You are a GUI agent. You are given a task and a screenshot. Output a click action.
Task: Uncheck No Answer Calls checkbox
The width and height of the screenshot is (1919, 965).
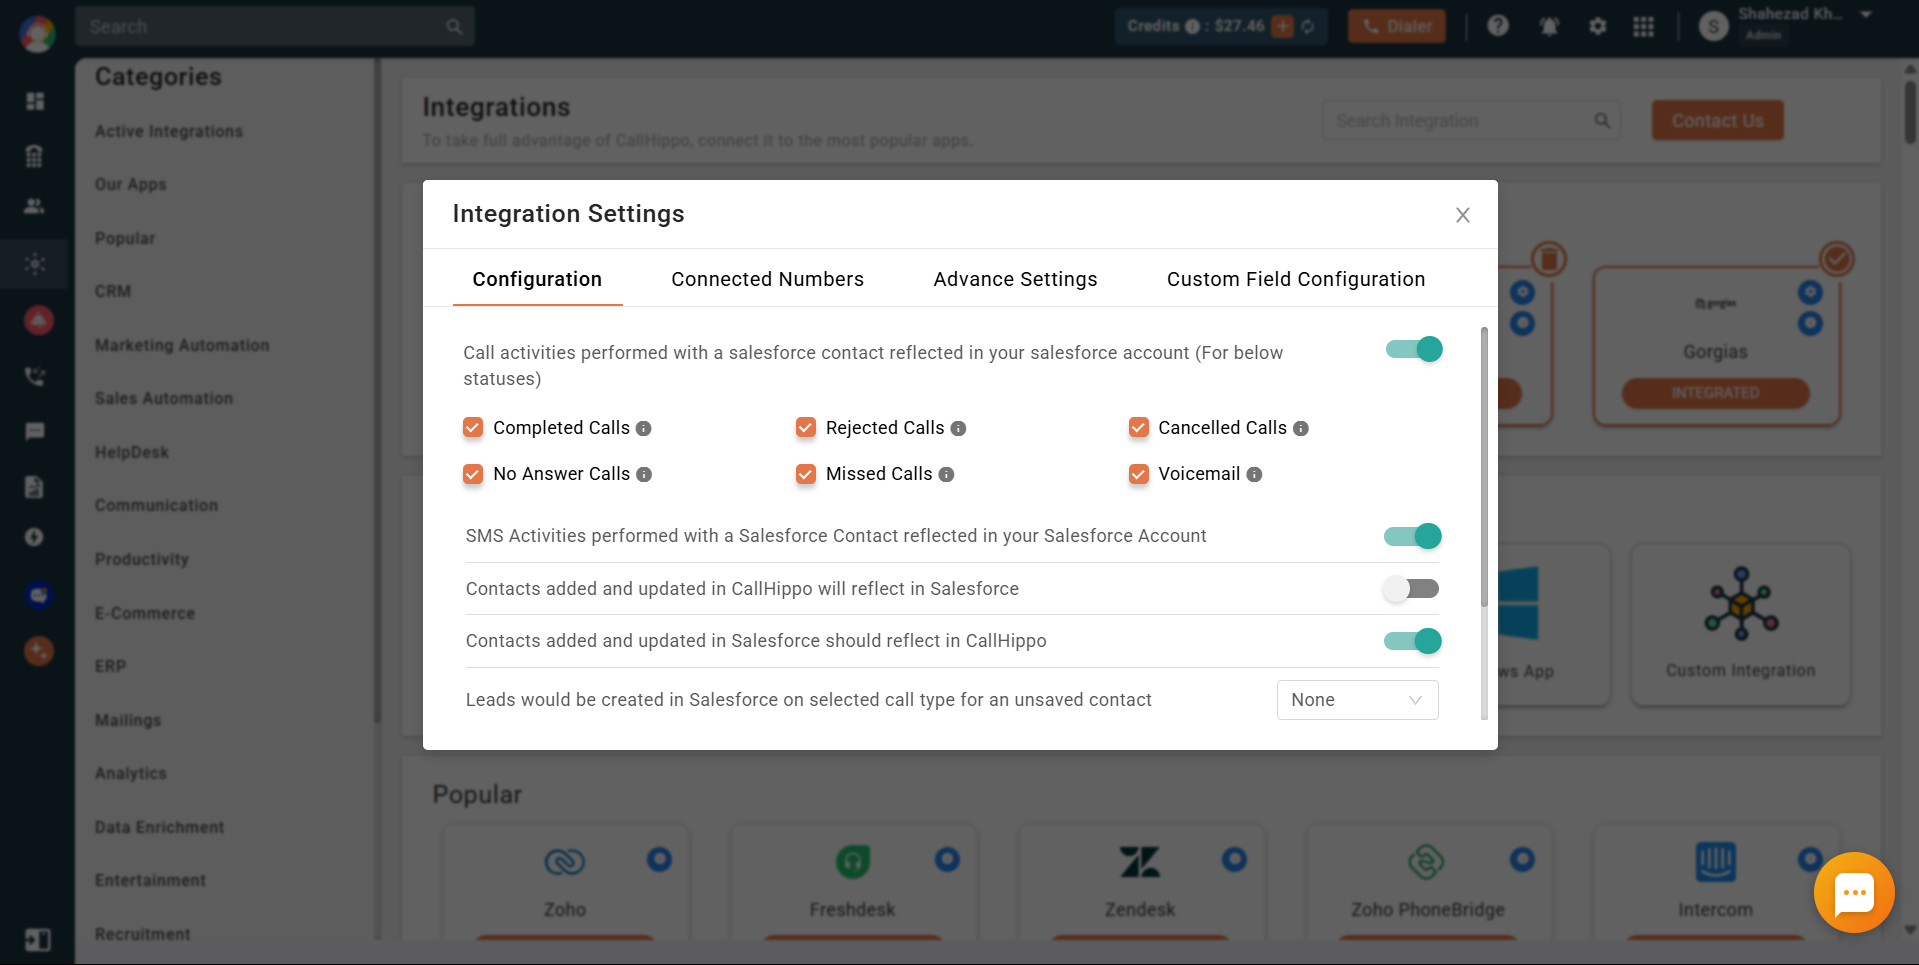[473, 474]
